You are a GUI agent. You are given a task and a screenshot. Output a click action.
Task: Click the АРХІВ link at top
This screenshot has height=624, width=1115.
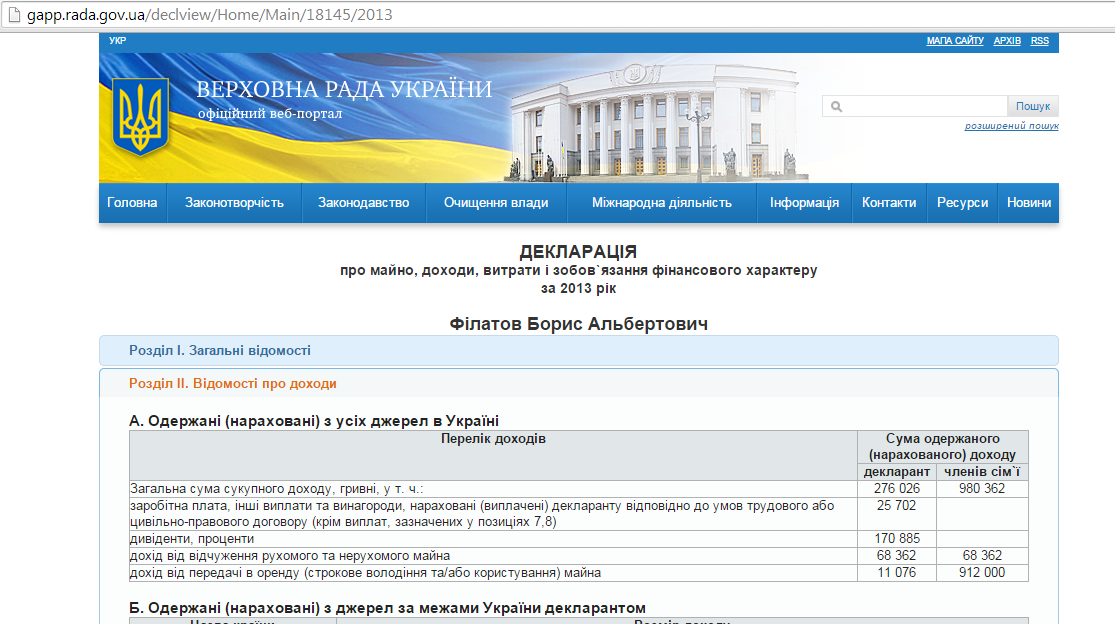pyautogui.click(x=1007, y=41)
